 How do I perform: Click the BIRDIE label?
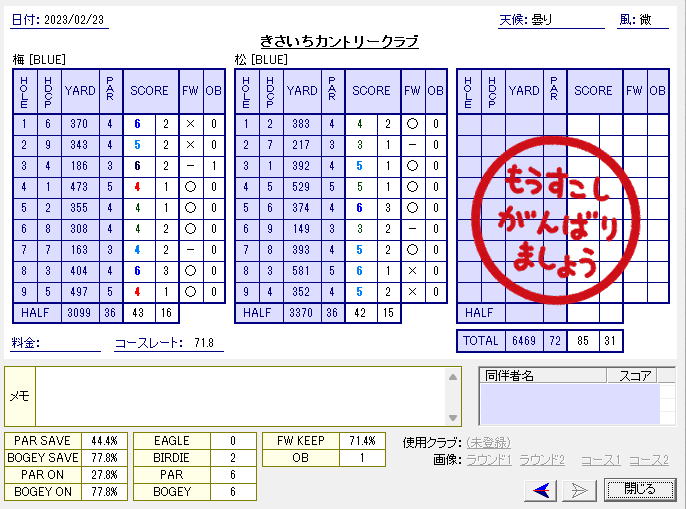coord(172,458)
